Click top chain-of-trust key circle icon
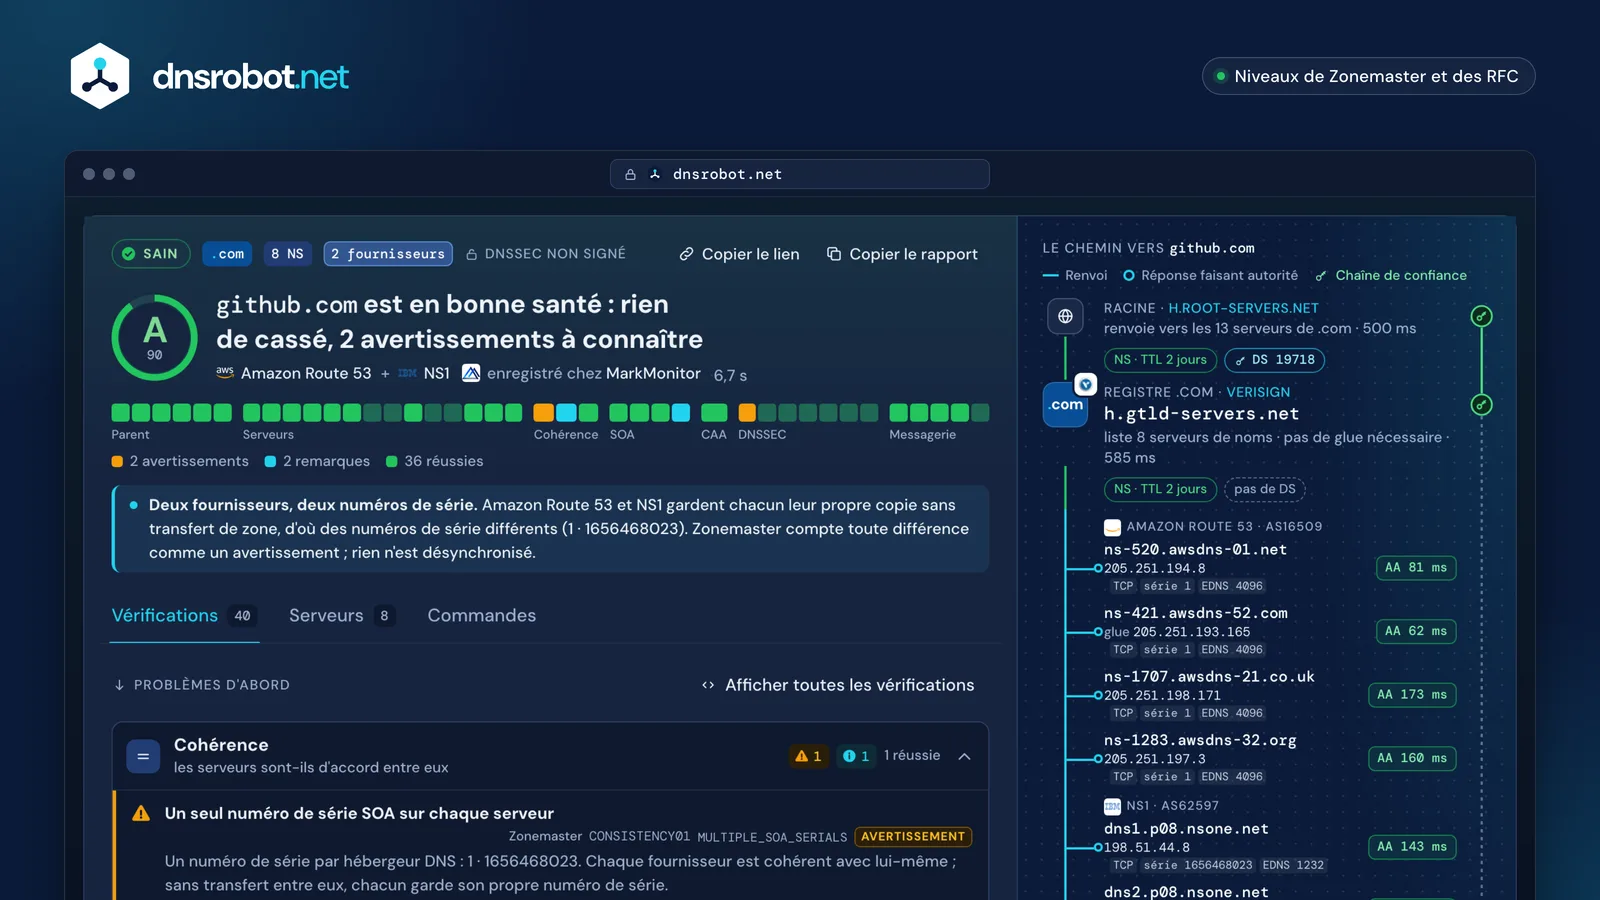 click(1482, 316)
